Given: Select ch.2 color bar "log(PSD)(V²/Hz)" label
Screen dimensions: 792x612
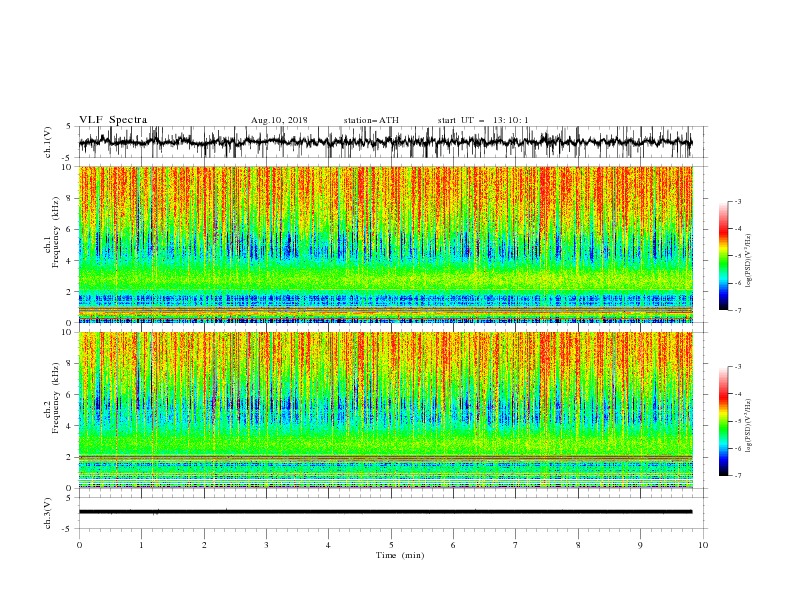Looking at the screenshot, I should coord(749,426).
